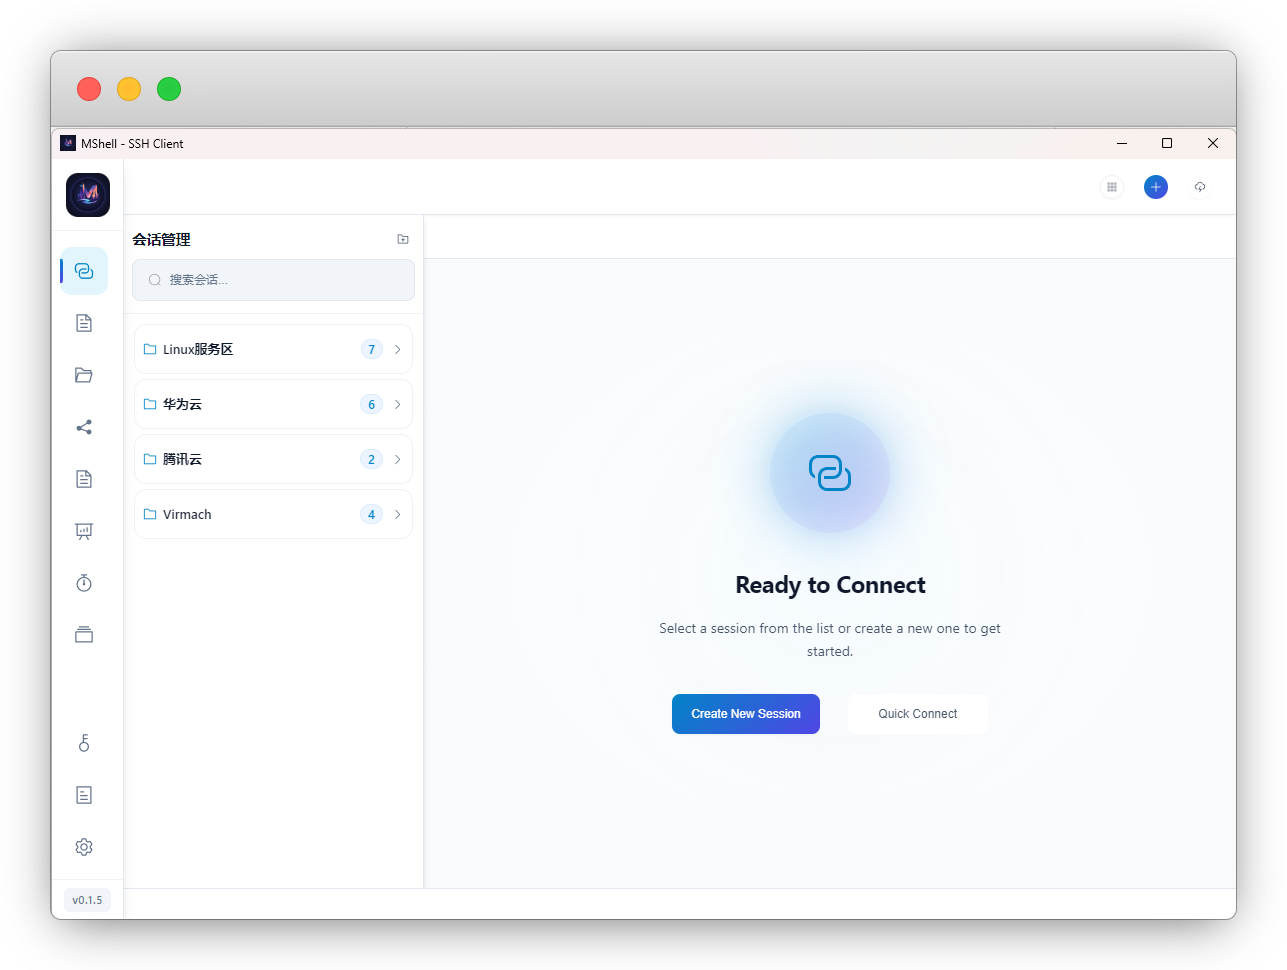1287x970 pixels.
Task: Open the file browser open-folder sidebar icon
Action: click(x=84, y=375)
